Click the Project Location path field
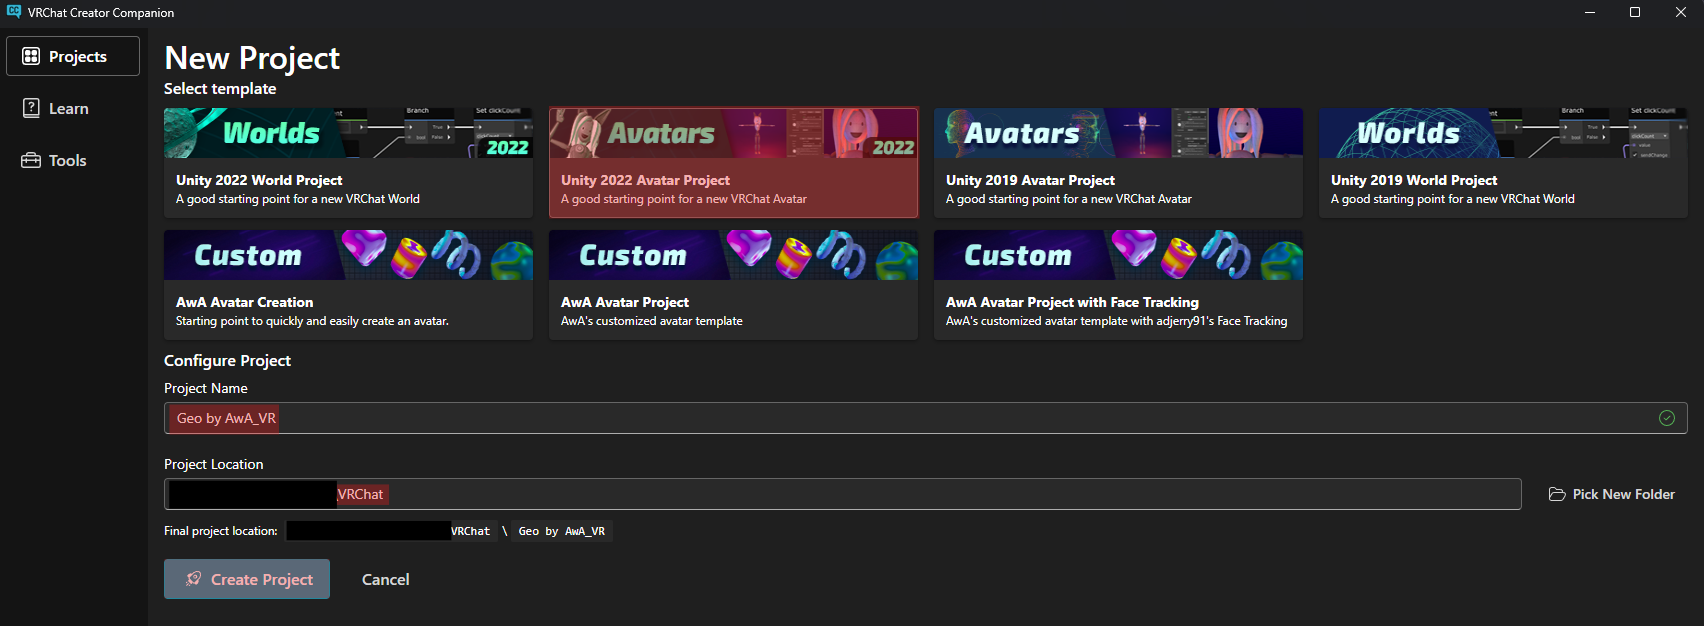The image size is (1704, 626). (843, 494)
